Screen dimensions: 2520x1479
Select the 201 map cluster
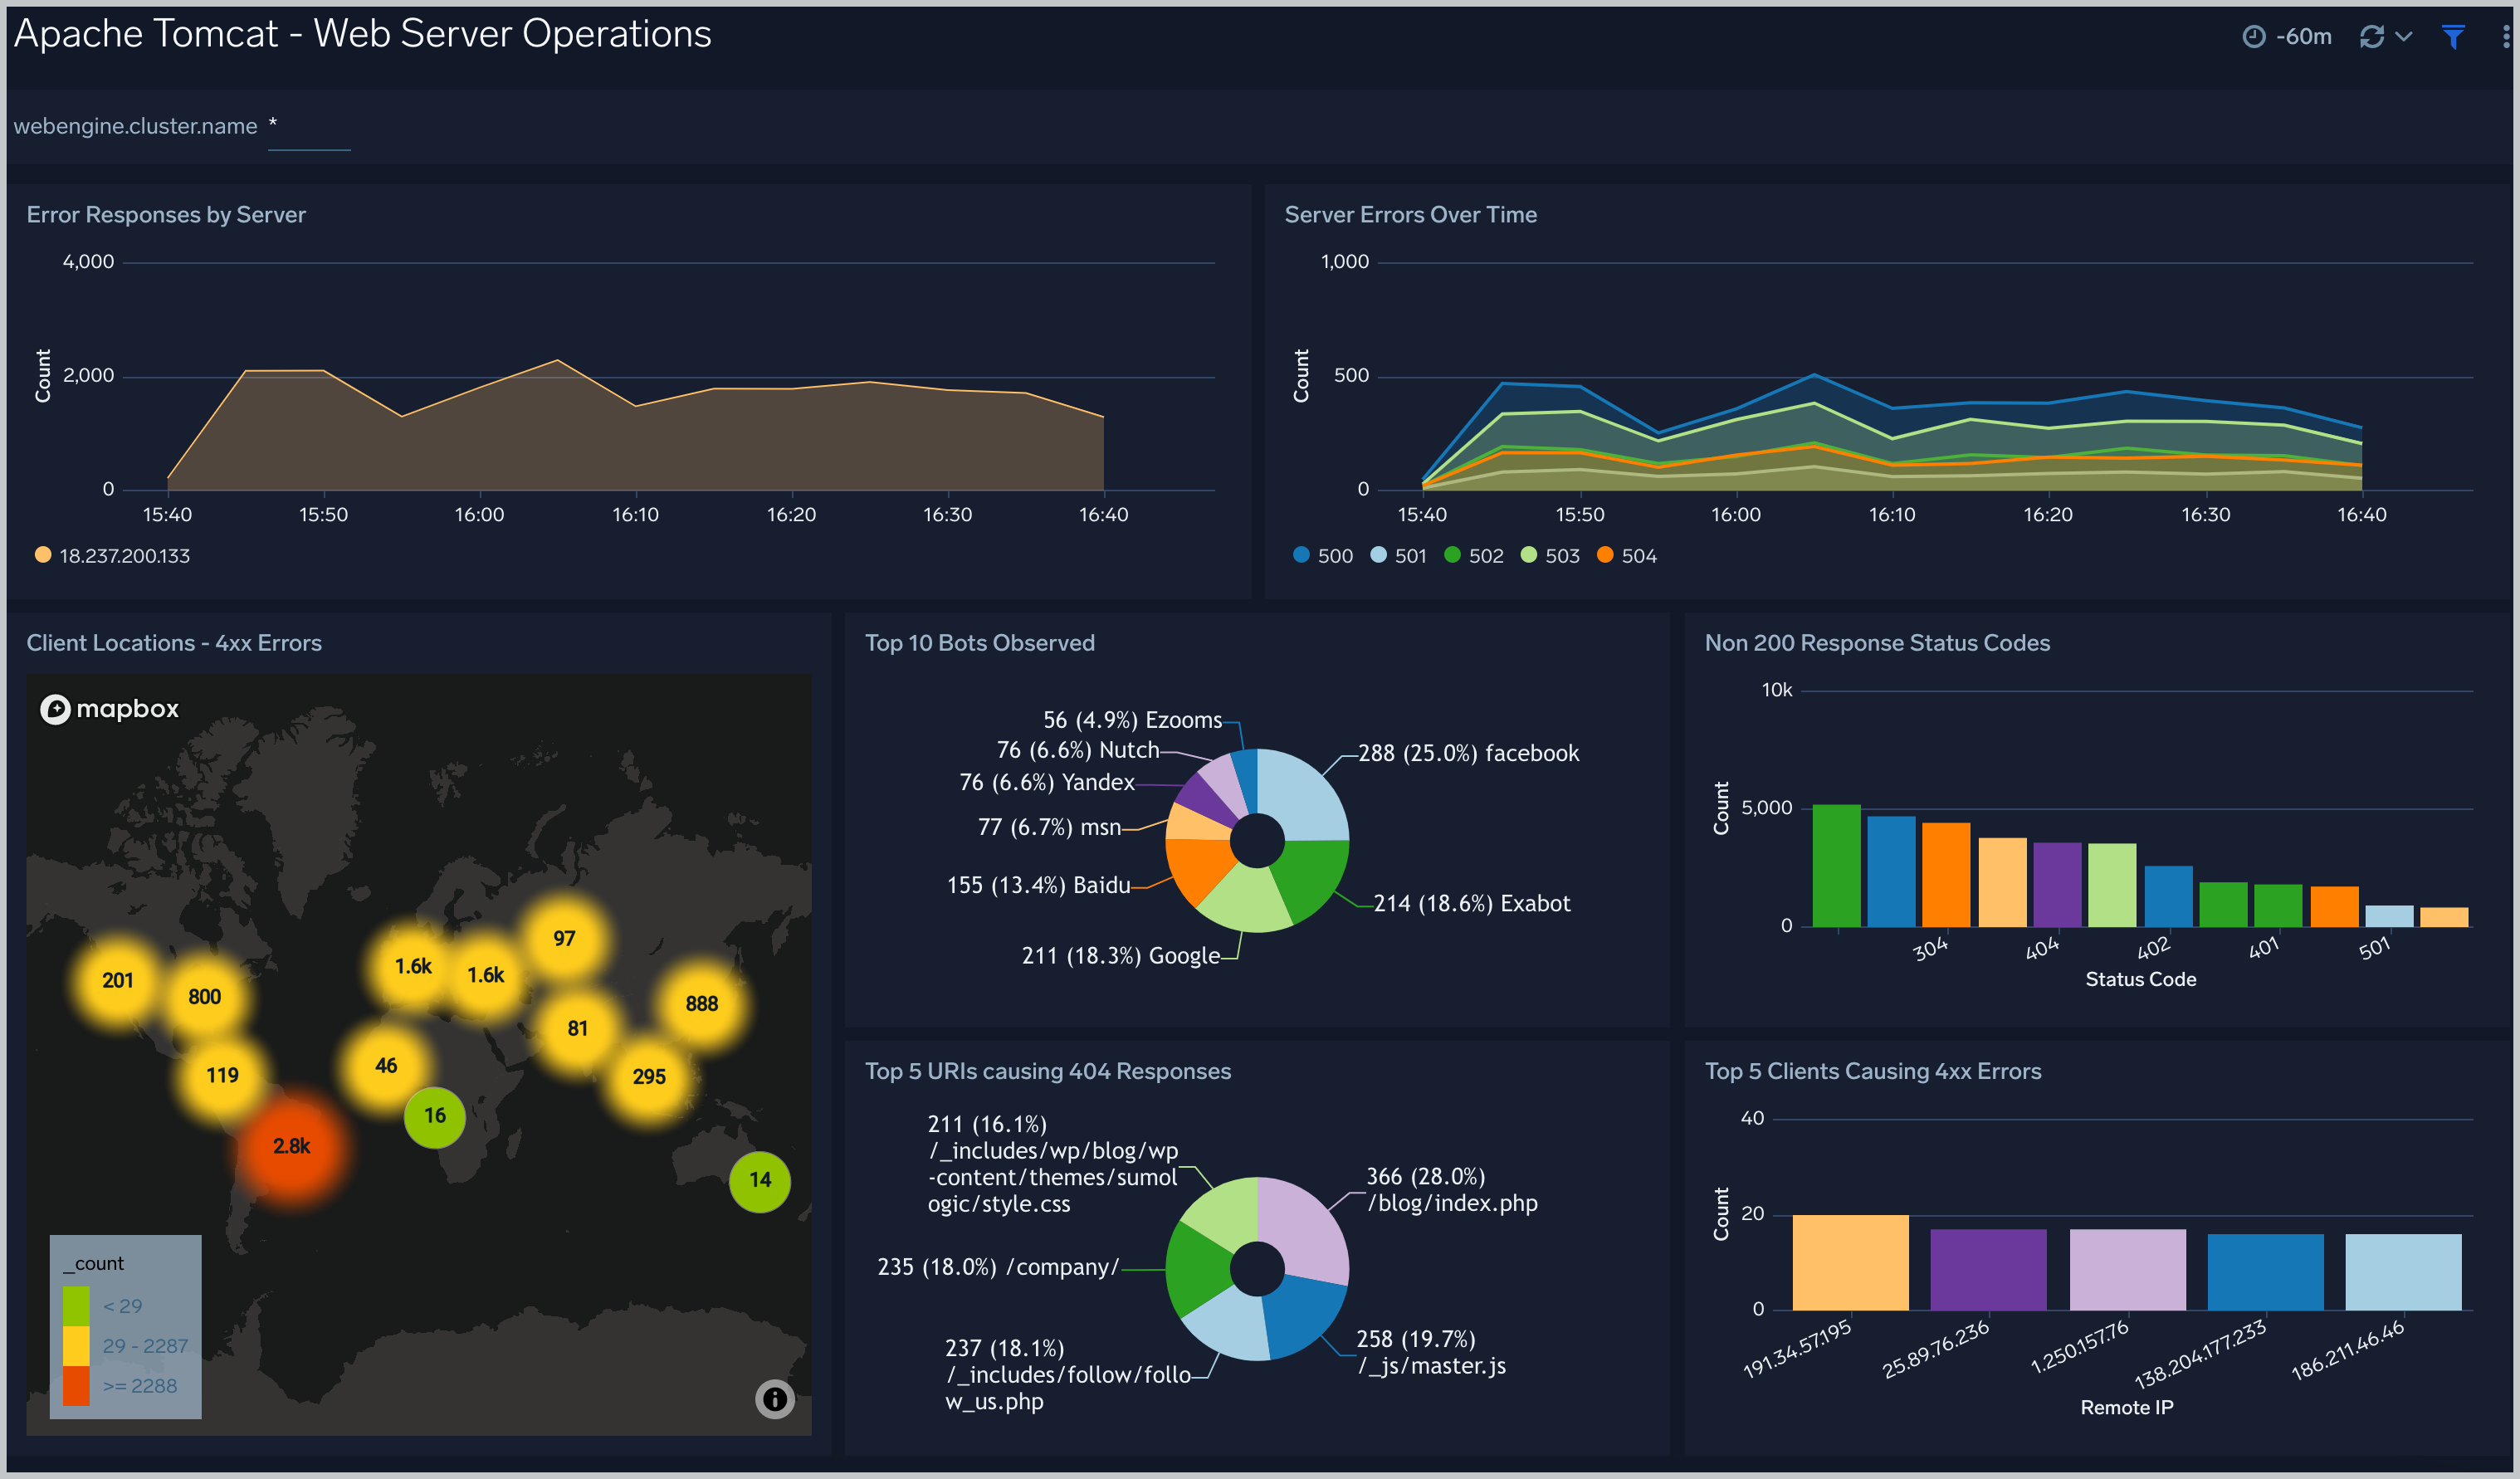[118, 980]
